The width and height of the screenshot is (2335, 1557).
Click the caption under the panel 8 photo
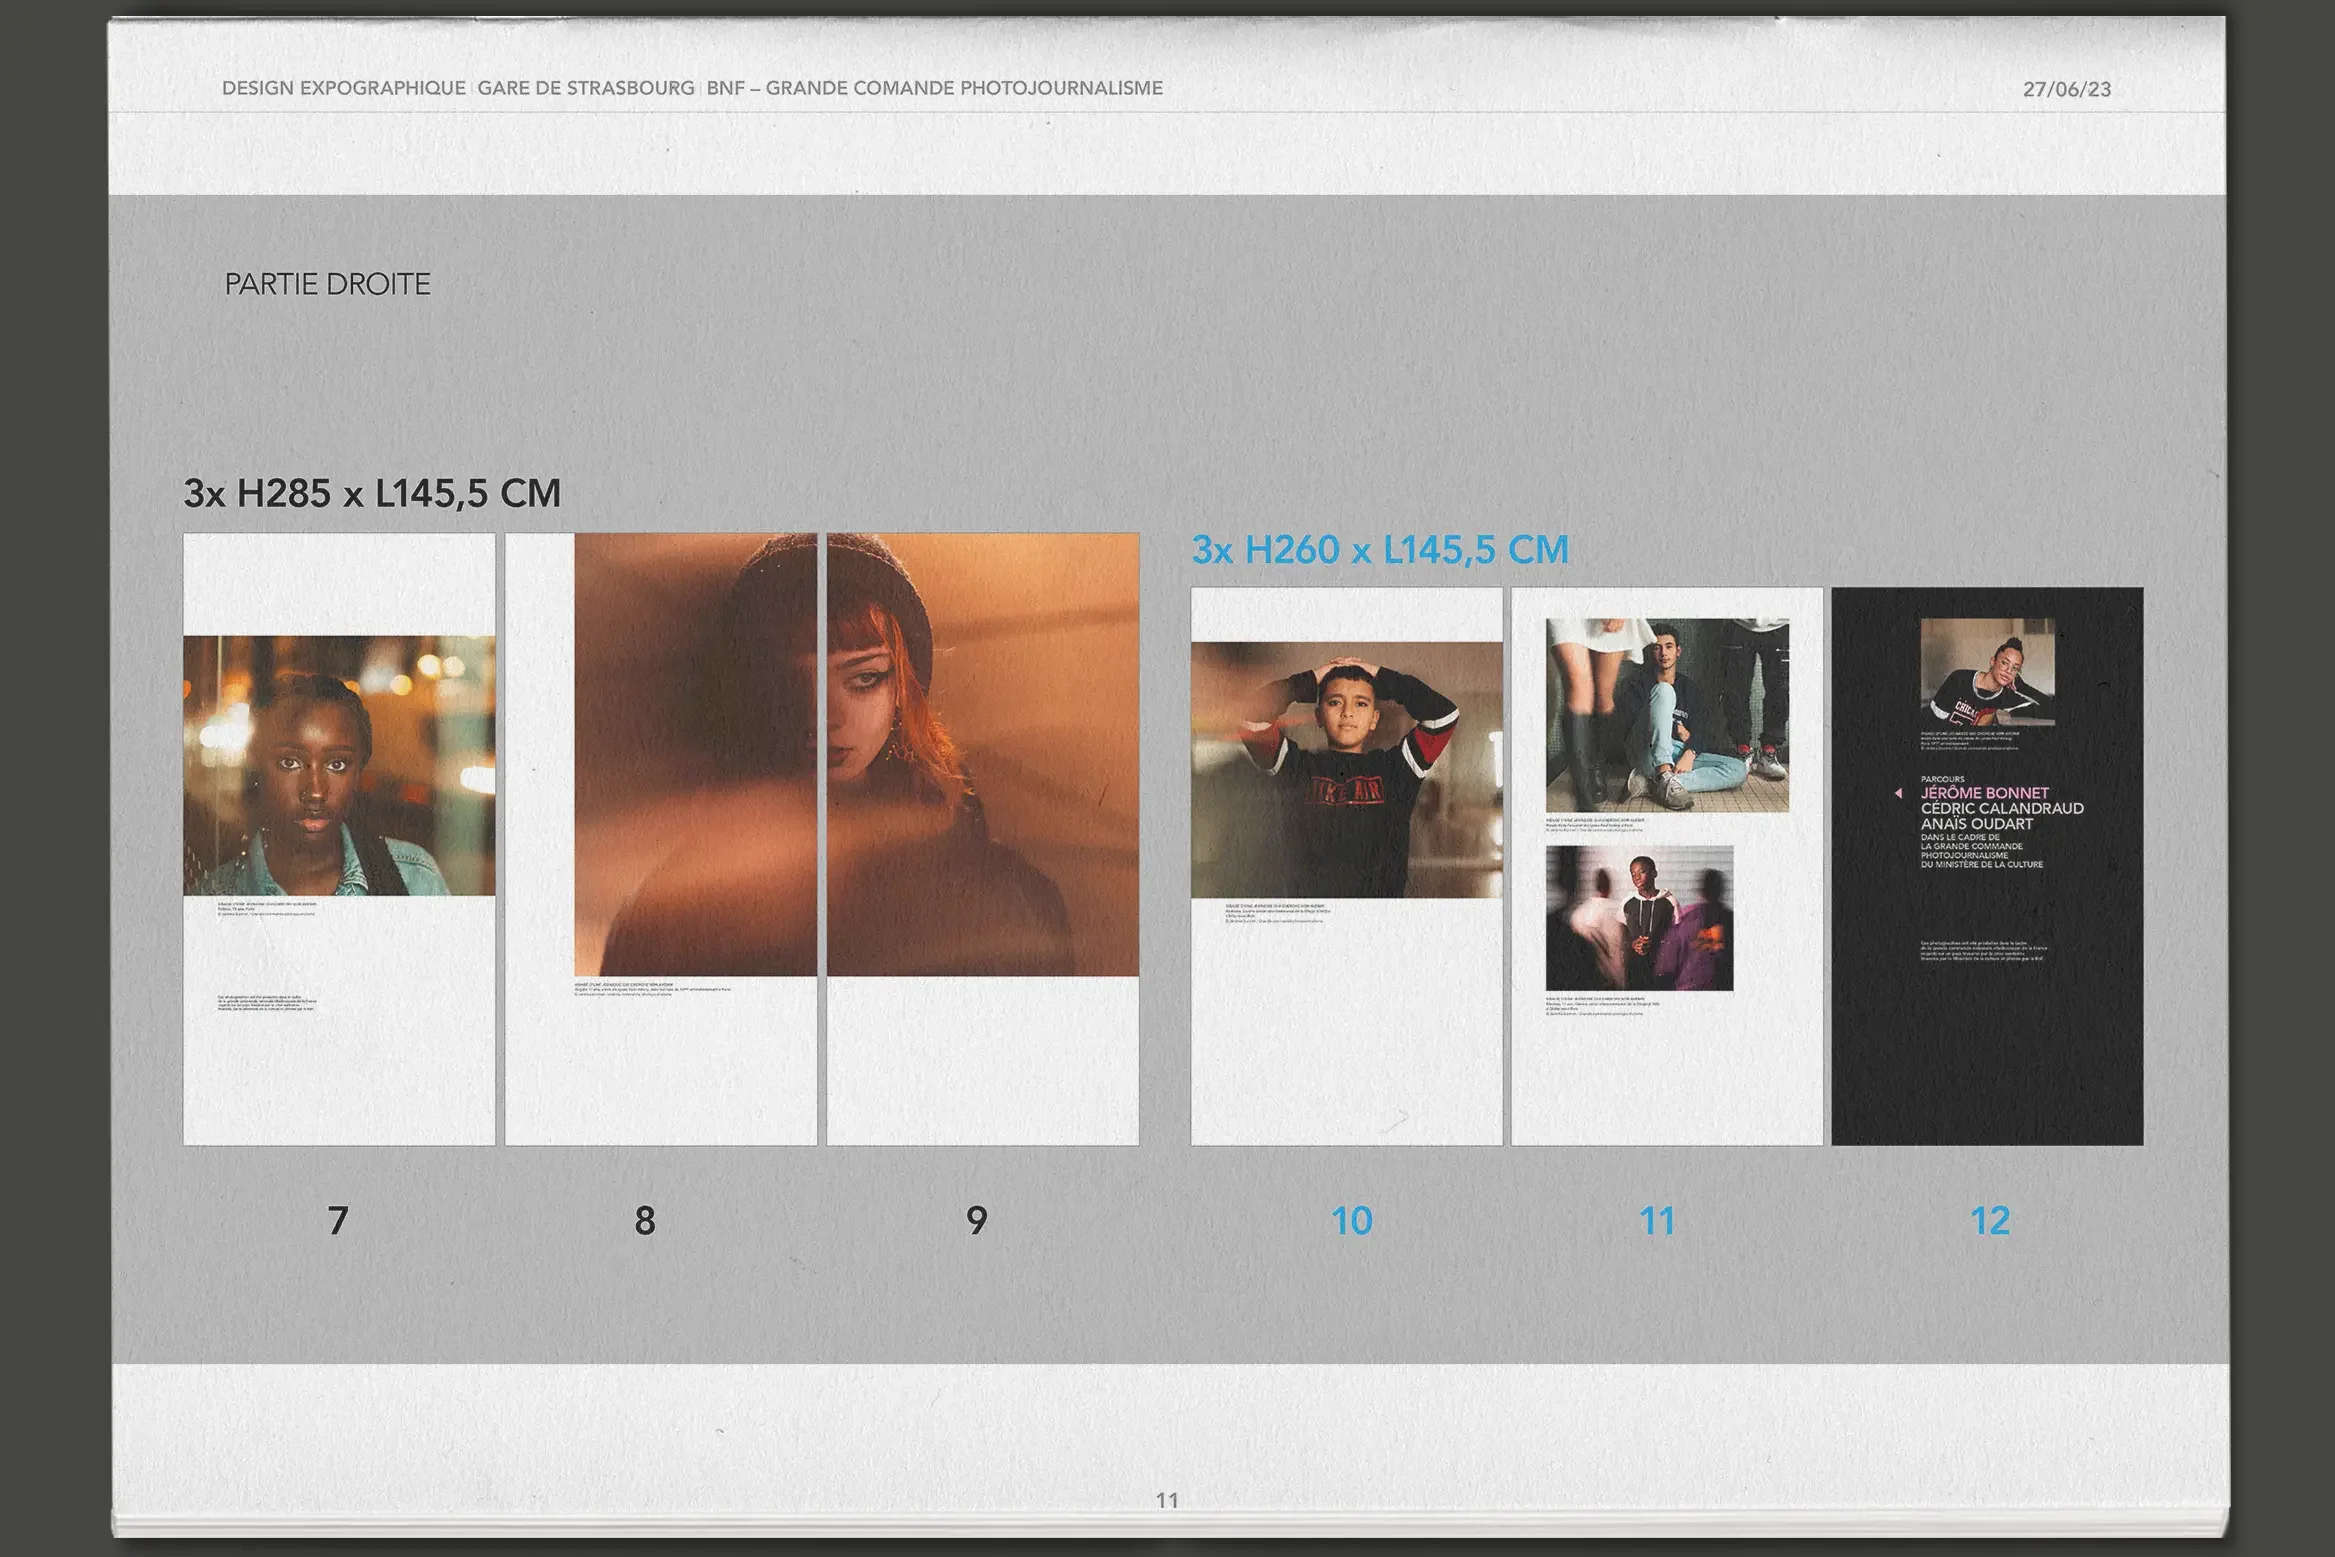click(x=652, y=989)
